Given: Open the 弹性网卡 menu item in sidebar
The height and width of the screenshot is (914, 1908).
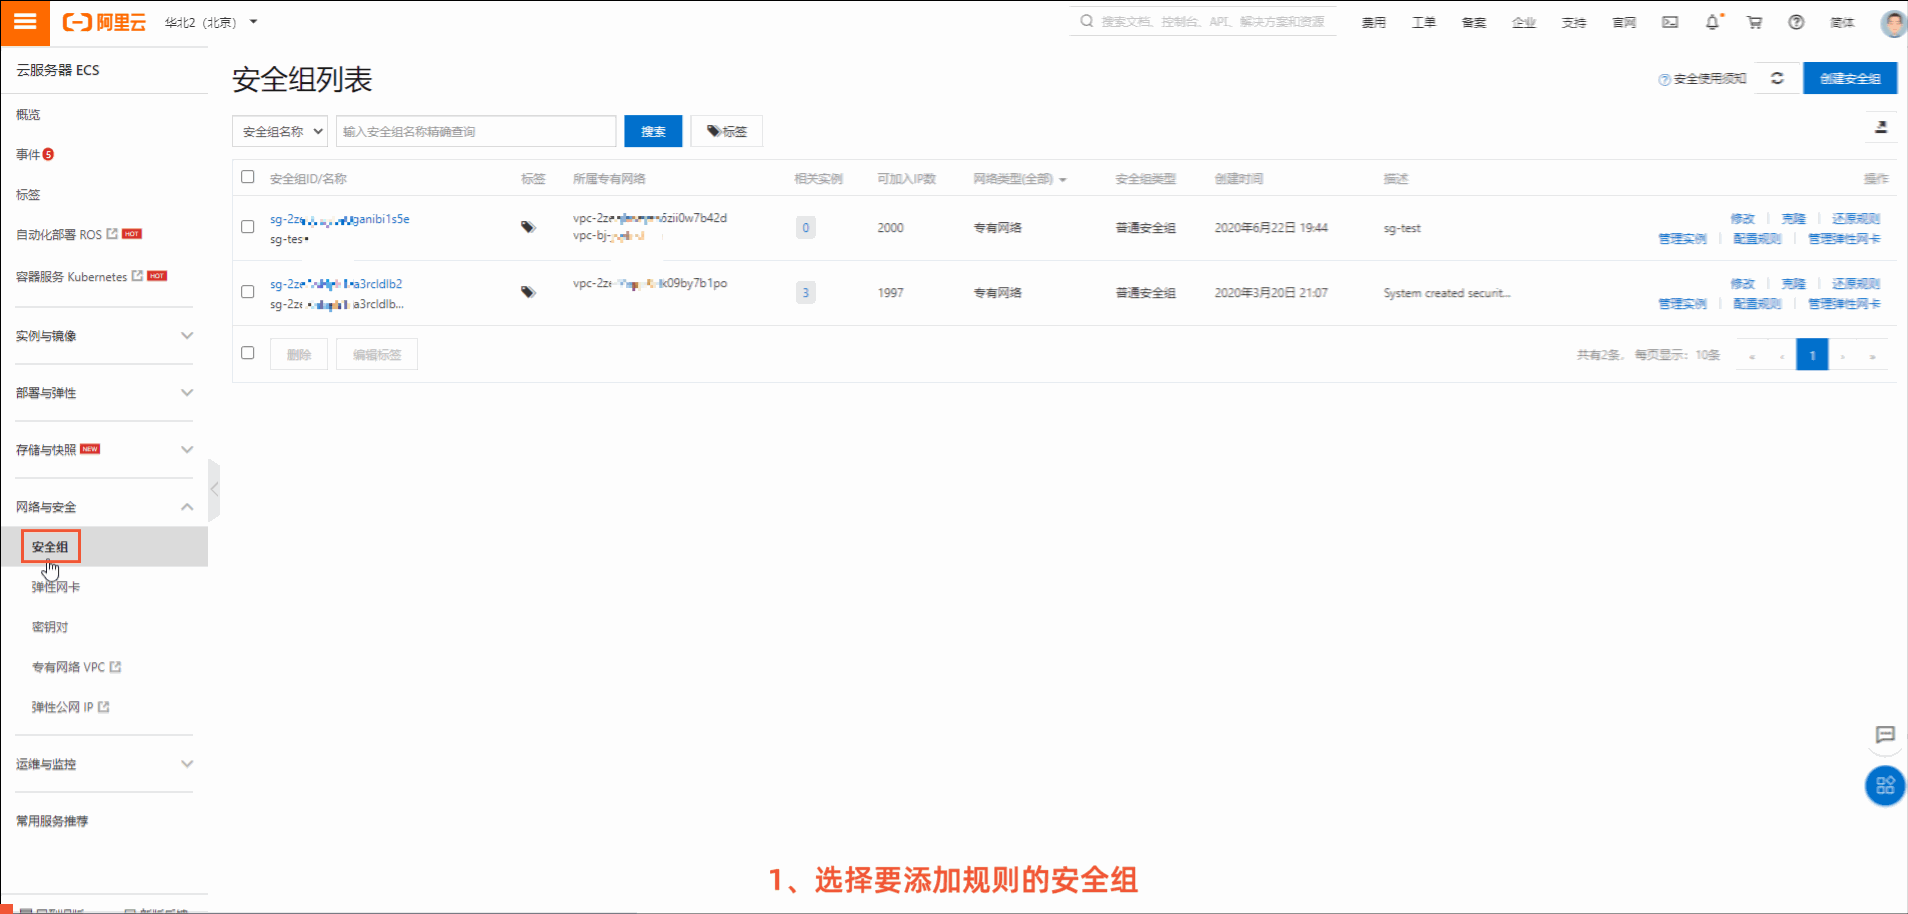Looking at the screenshot, I should pos(55,587).
